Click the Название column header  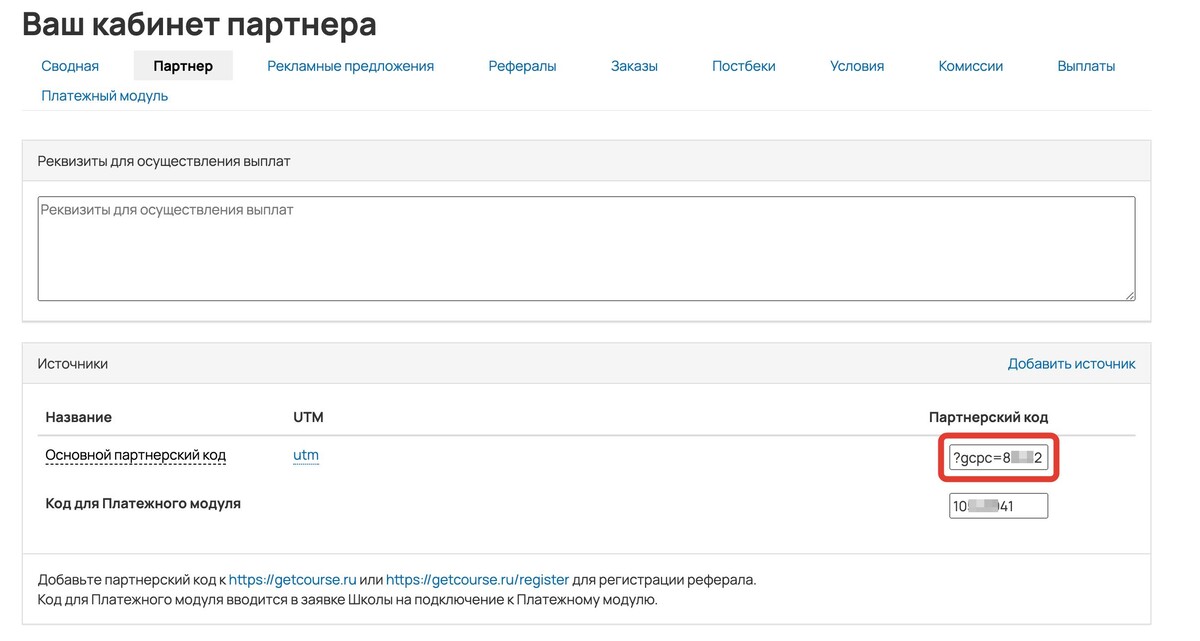pos(79,417)
